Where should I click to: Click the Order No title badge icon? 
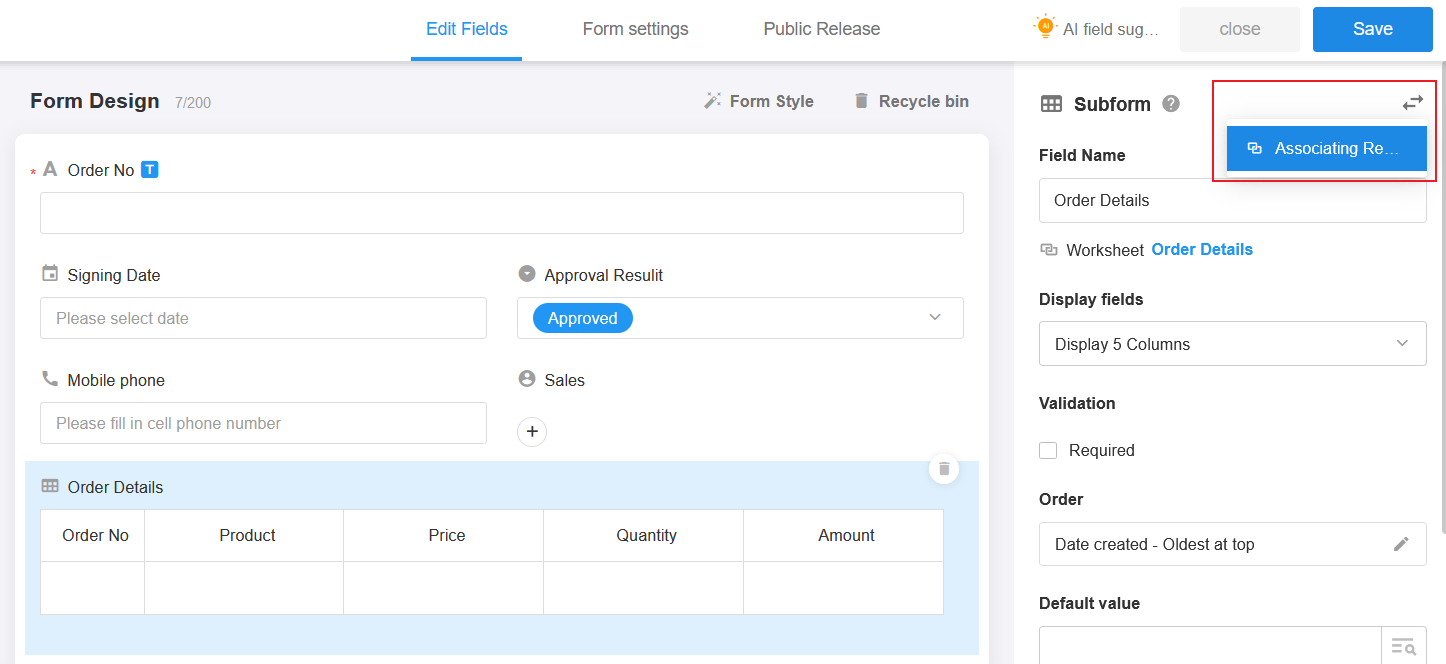click(x=149, y=169)
